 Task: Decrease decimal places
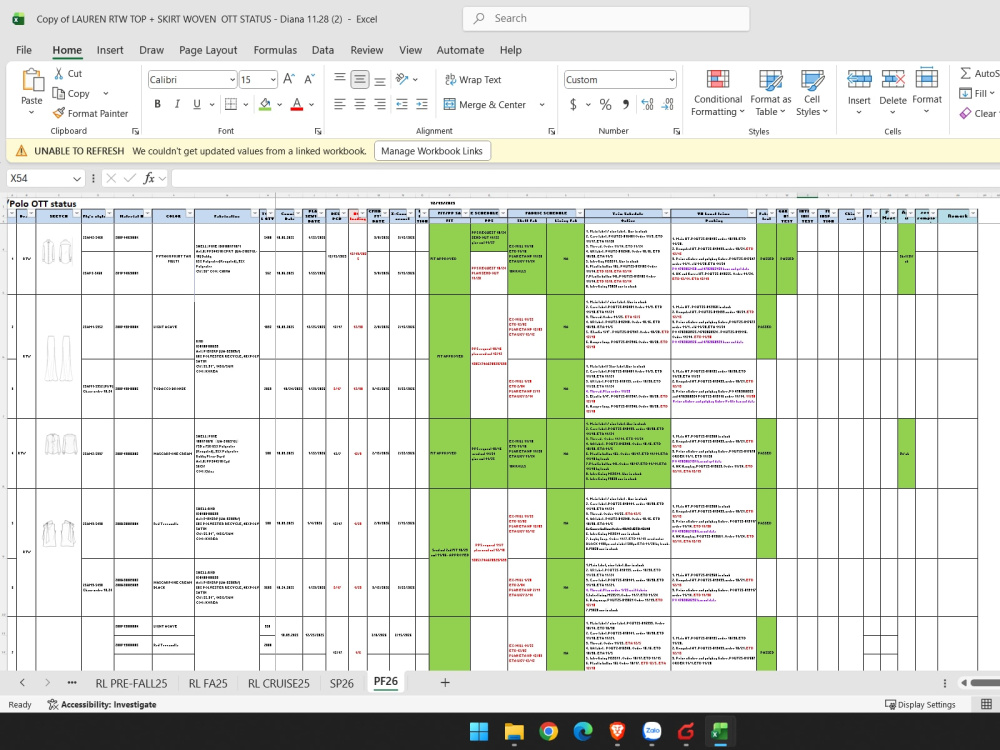click(668, 105)
